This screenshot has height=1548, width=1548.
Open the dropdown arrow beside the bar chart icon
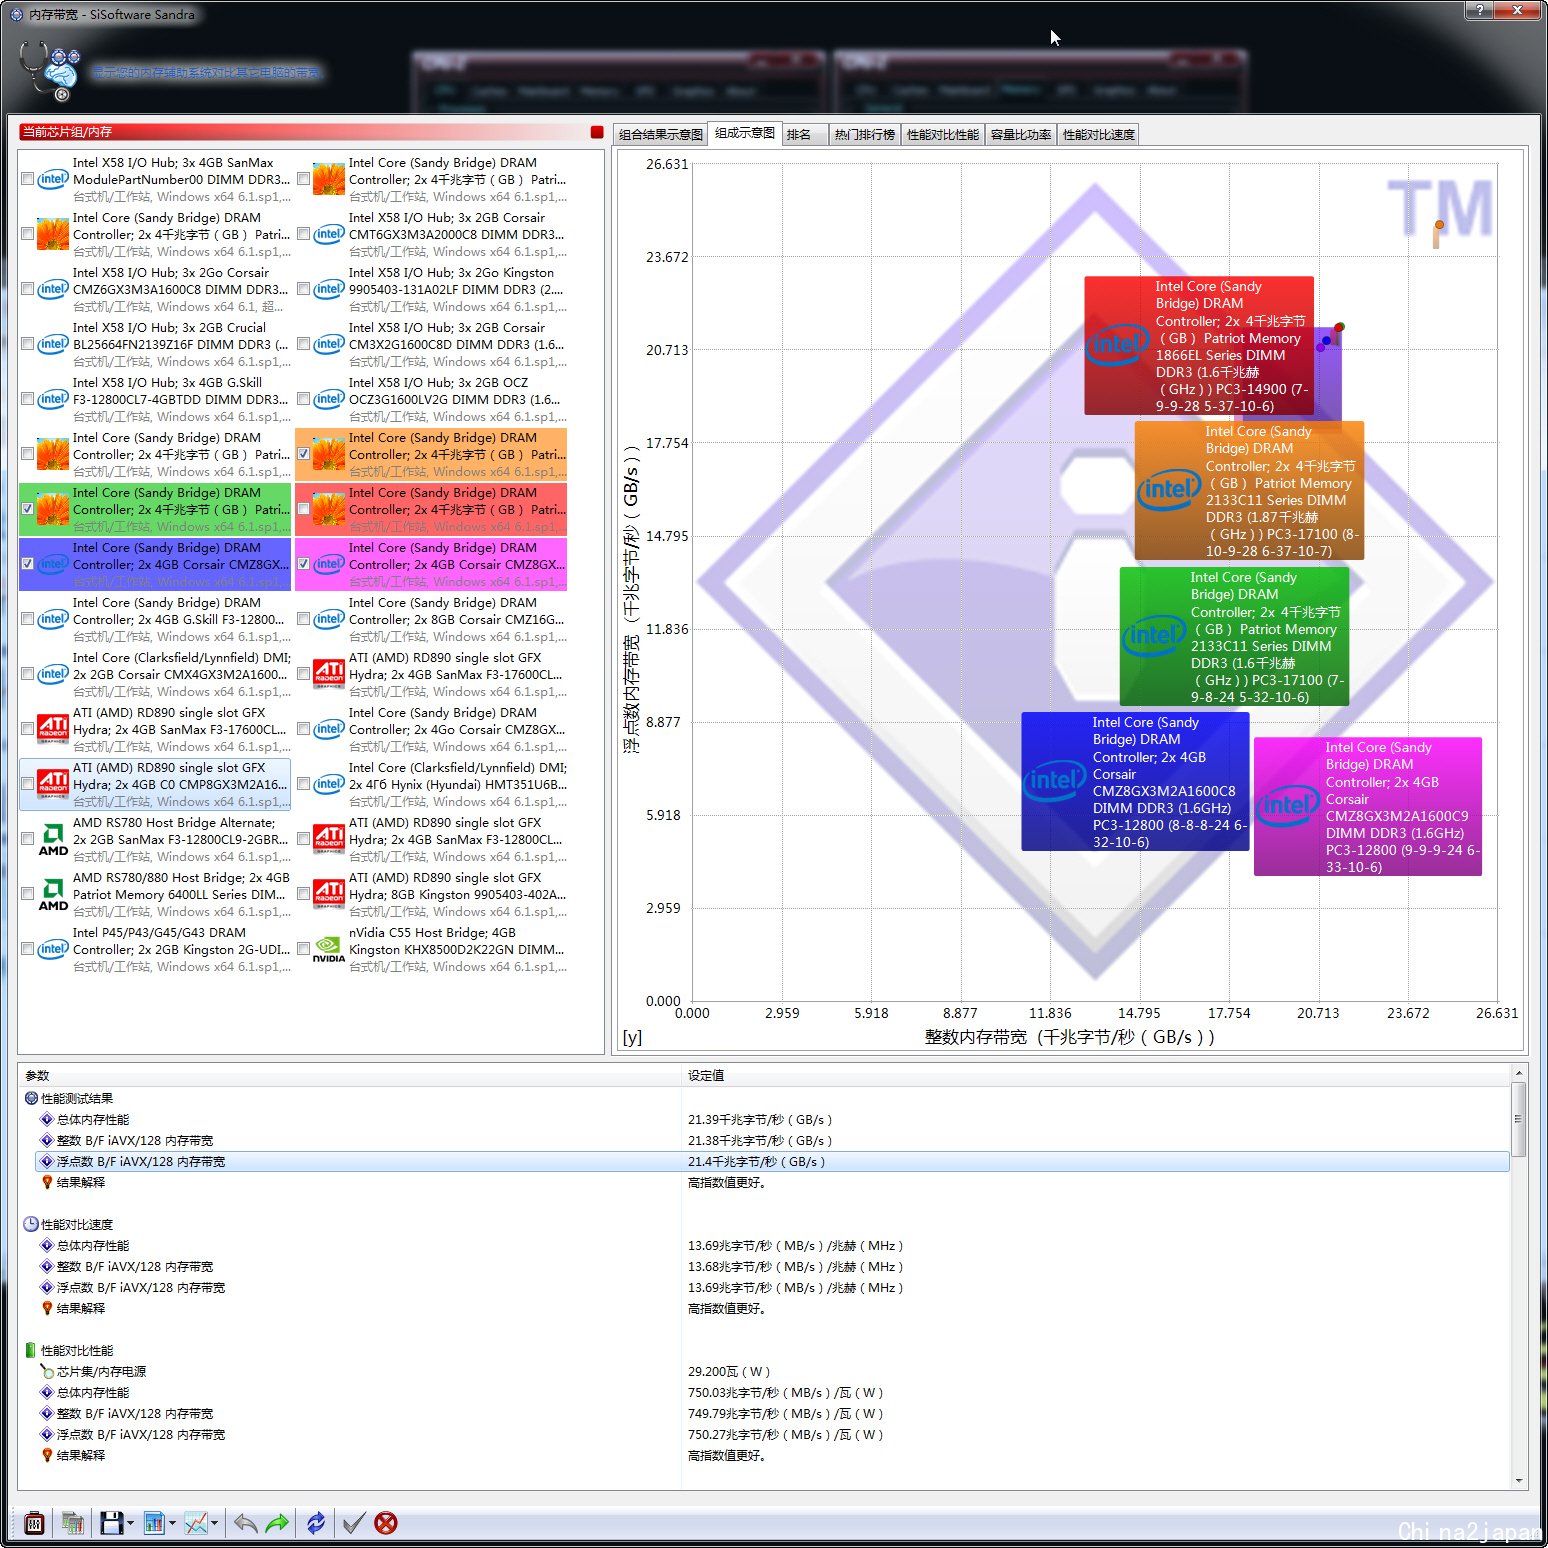(x=172, y=1524)
